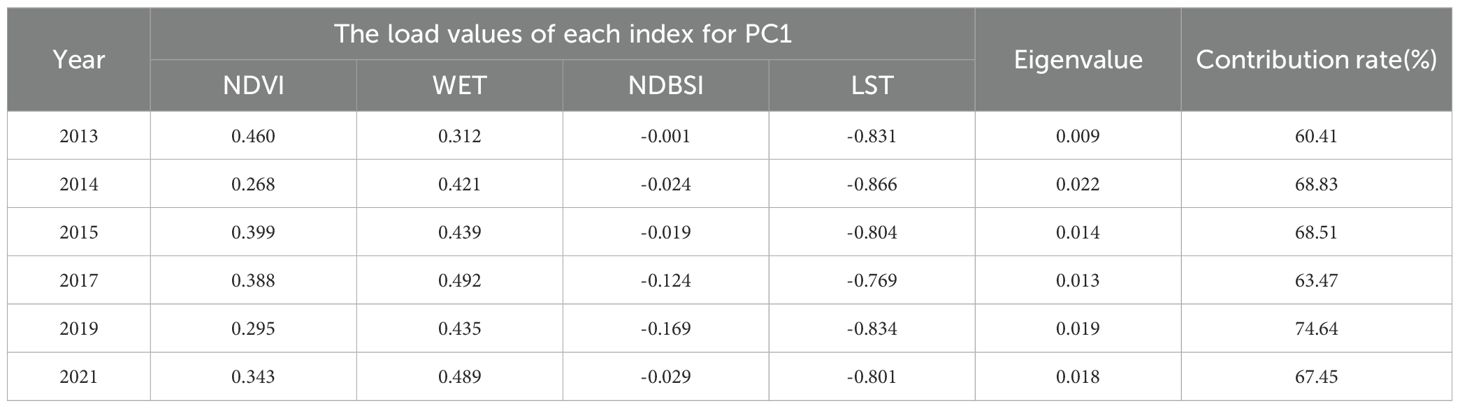Click the Contribution rate(%) header
Viewport: 1460px width, 408px height.
[1316, 61]
